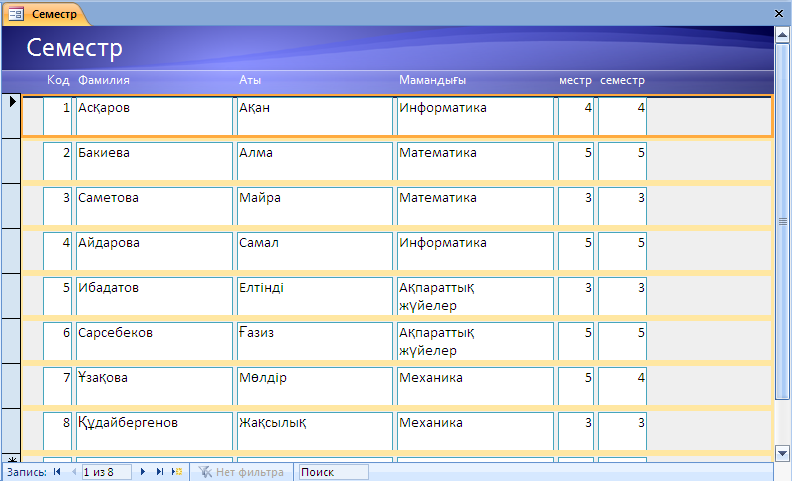The width and height of the screenshot is (792, 481).
Task: Click the last semester value in Асқаров's row
Action: pos(622,116)
